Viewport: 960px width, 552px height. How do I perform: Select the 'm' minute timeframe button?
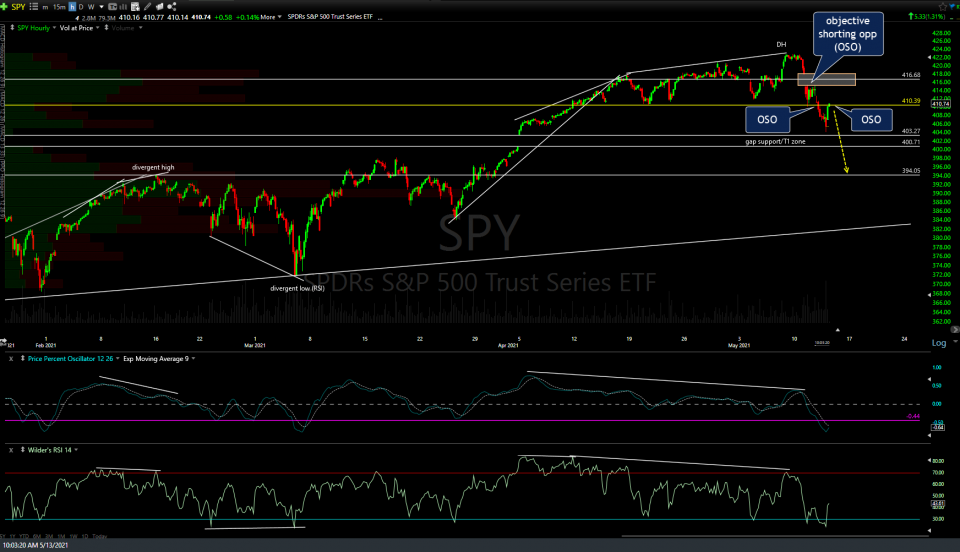(45, 7)
